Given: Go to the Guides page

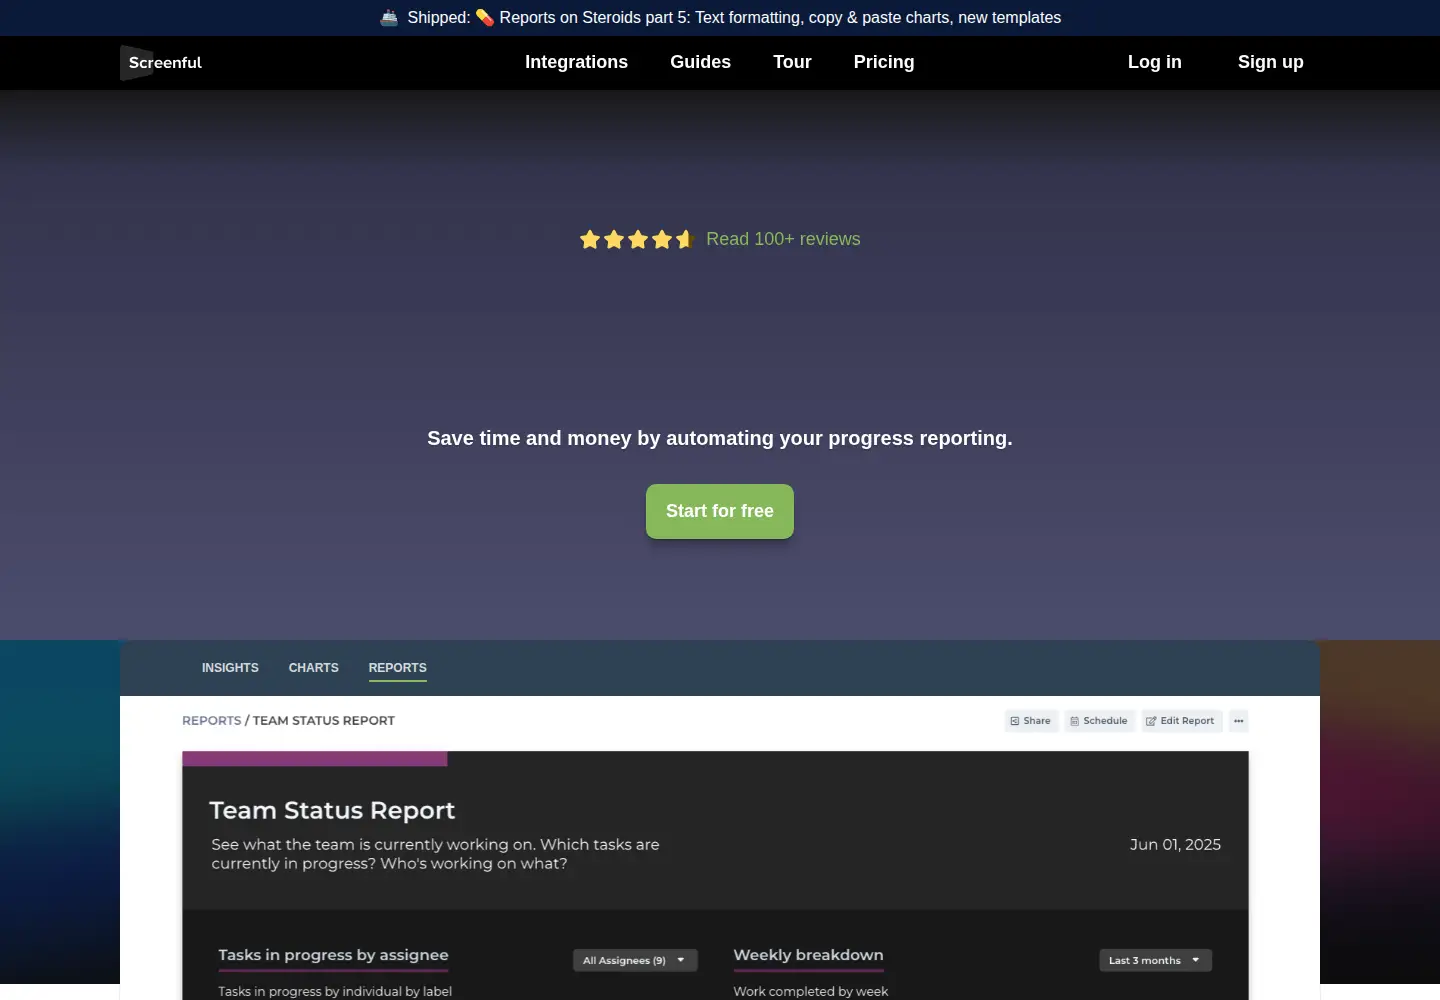Looking at the screenshot, I should (x=700, y=62).
